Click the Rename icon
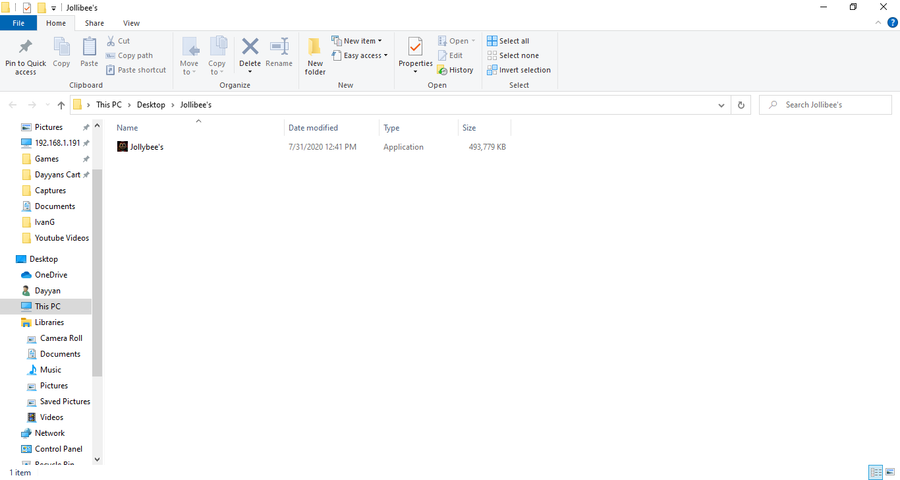The width and height of the screenshot is (900, 480). point(279,47)
